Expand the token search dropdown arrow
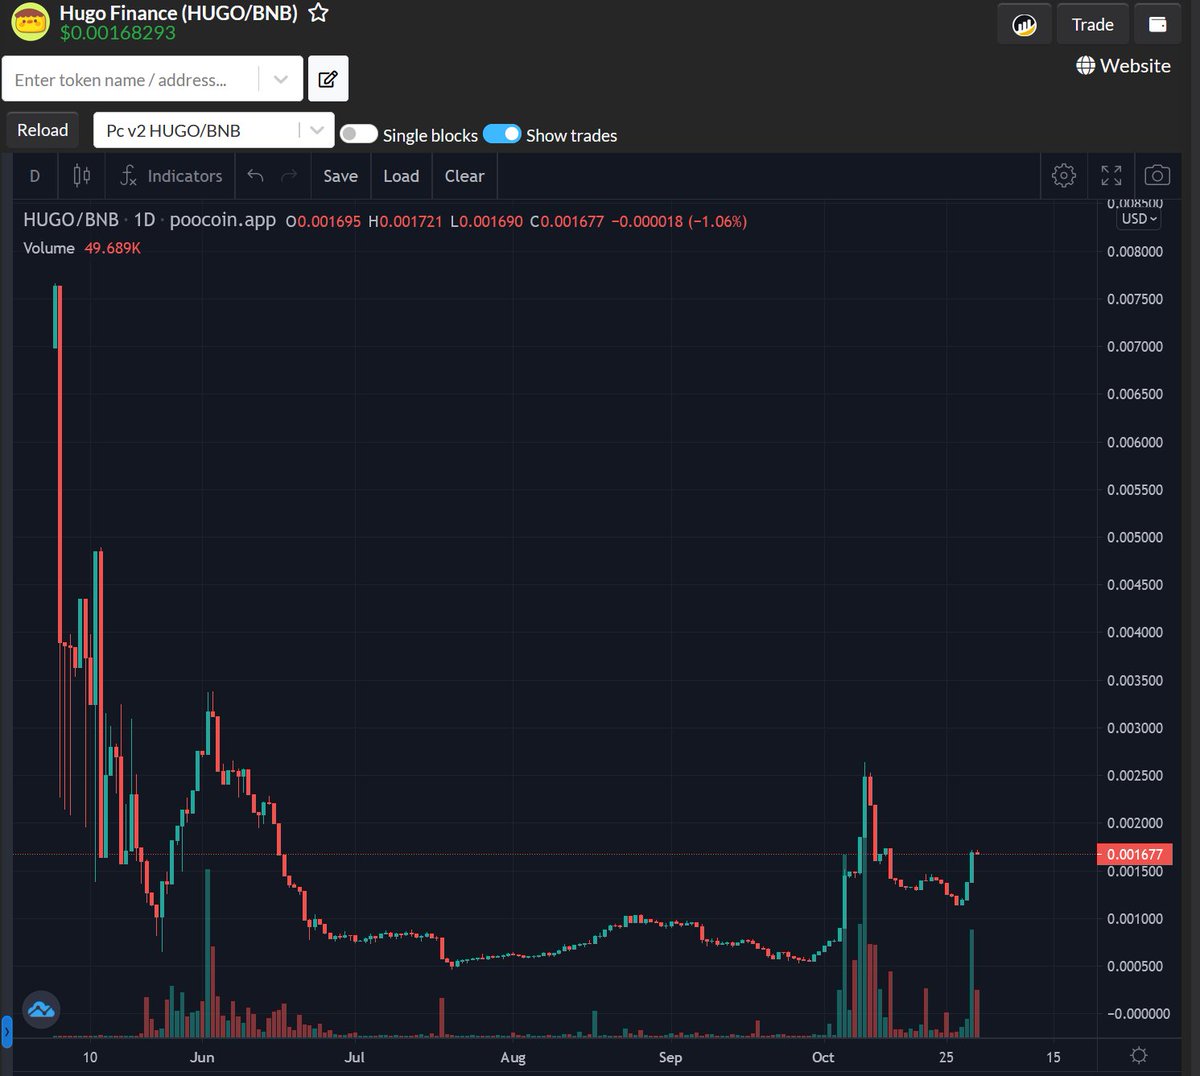This screenshot has height=1076, width=1200. 281,78
